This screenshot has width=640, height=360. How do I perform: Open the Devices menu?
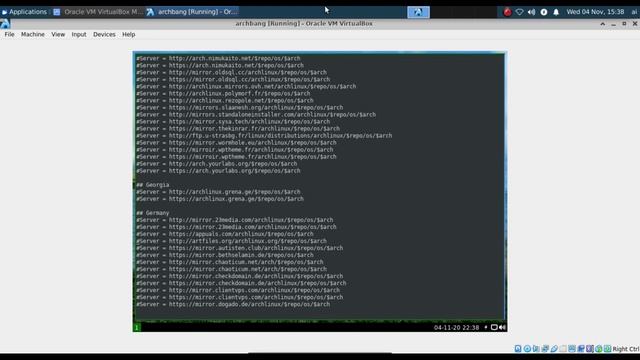[x=104, y=34]
